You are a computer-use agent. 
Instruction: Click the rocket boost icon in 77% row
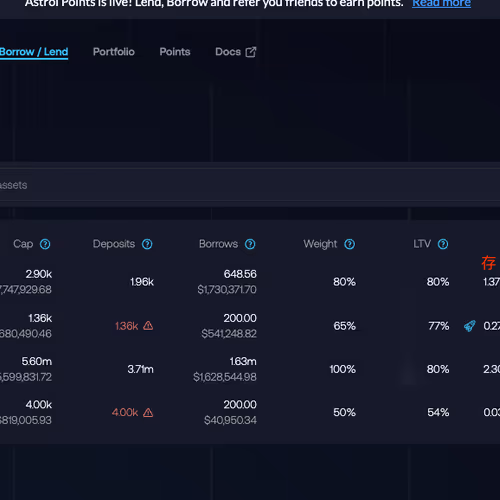[470, 326]
